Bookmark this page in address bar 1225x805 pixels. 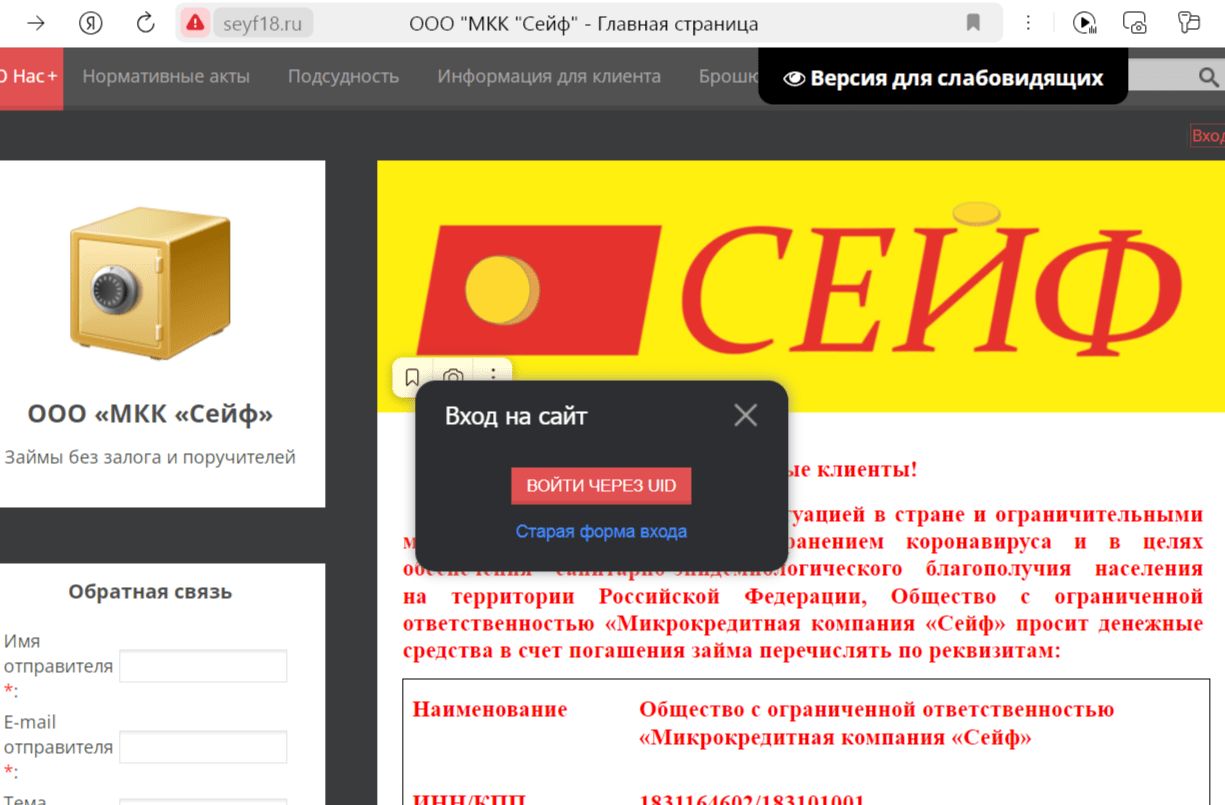(973, 23)
